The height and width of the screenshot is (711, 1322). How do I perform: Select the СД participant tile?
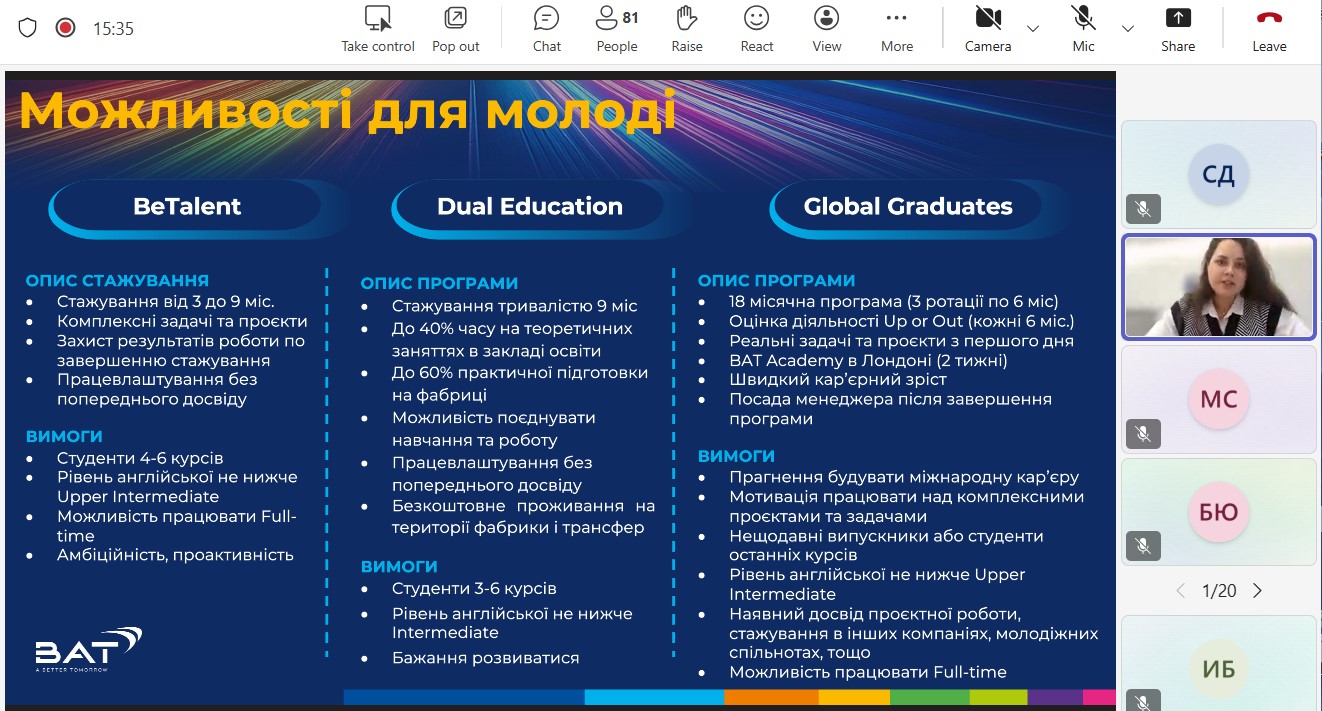tap(1219, 174)
